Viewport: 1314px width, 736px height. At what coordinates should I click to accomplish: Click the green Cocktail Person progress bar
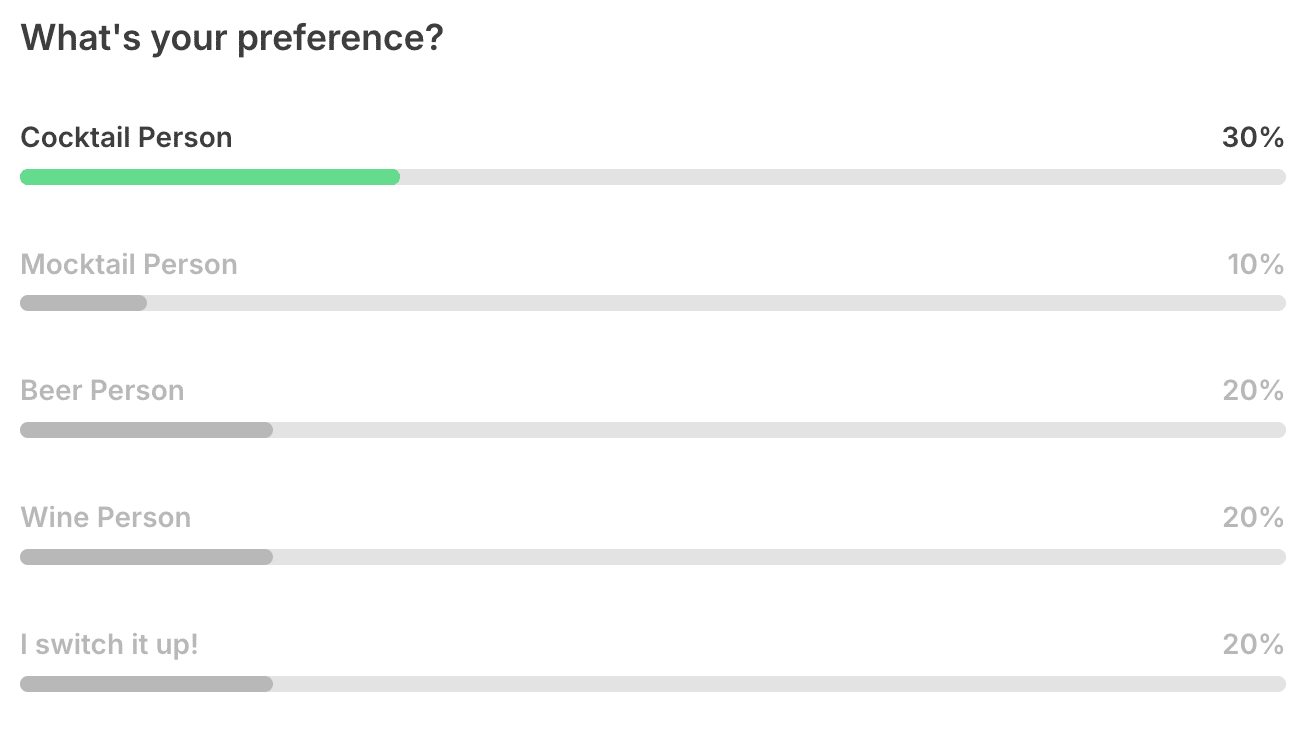point(210,177)
